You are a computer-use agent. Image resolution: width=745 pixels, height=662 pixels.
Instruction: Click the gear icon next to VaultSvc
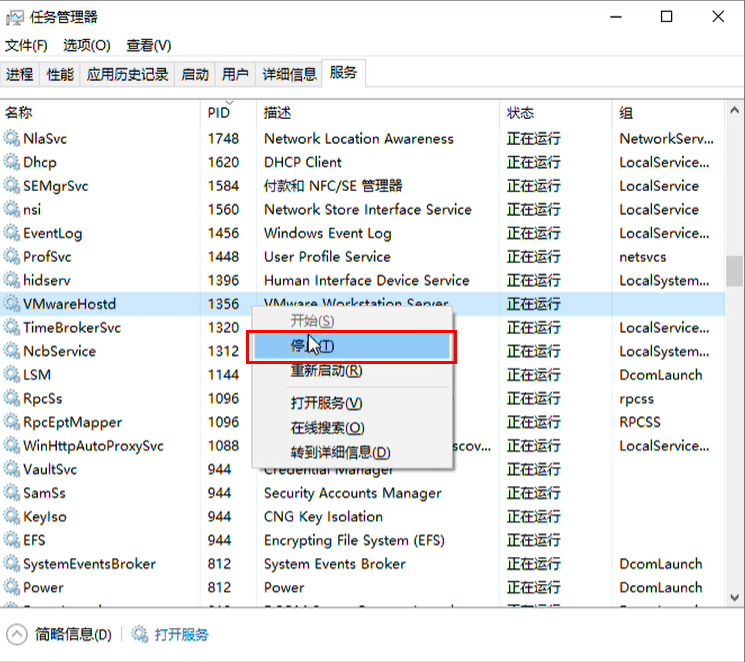tap(12, 469)
